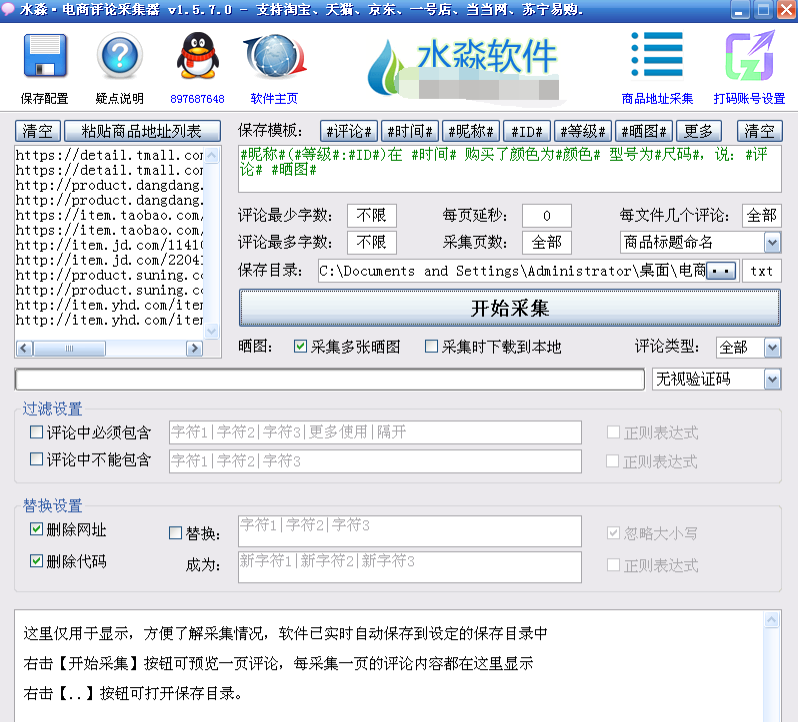This screenshot has height=722, width=798.
Task: Toggle 删除代码 checkbox
Action: pos(36,561)
